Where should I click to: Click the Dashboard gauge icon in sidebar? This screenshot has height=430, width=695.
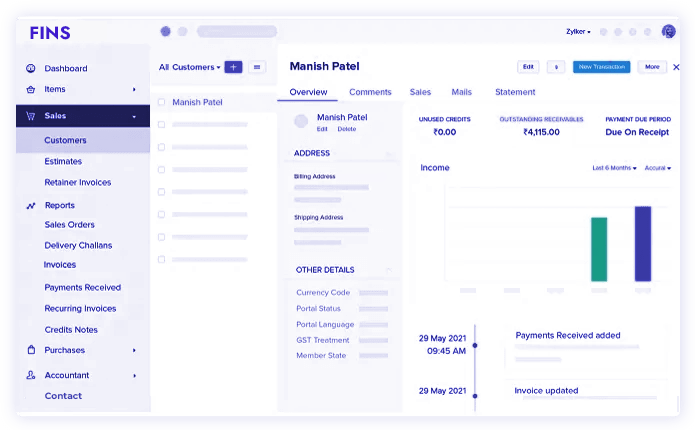point(30,69)
